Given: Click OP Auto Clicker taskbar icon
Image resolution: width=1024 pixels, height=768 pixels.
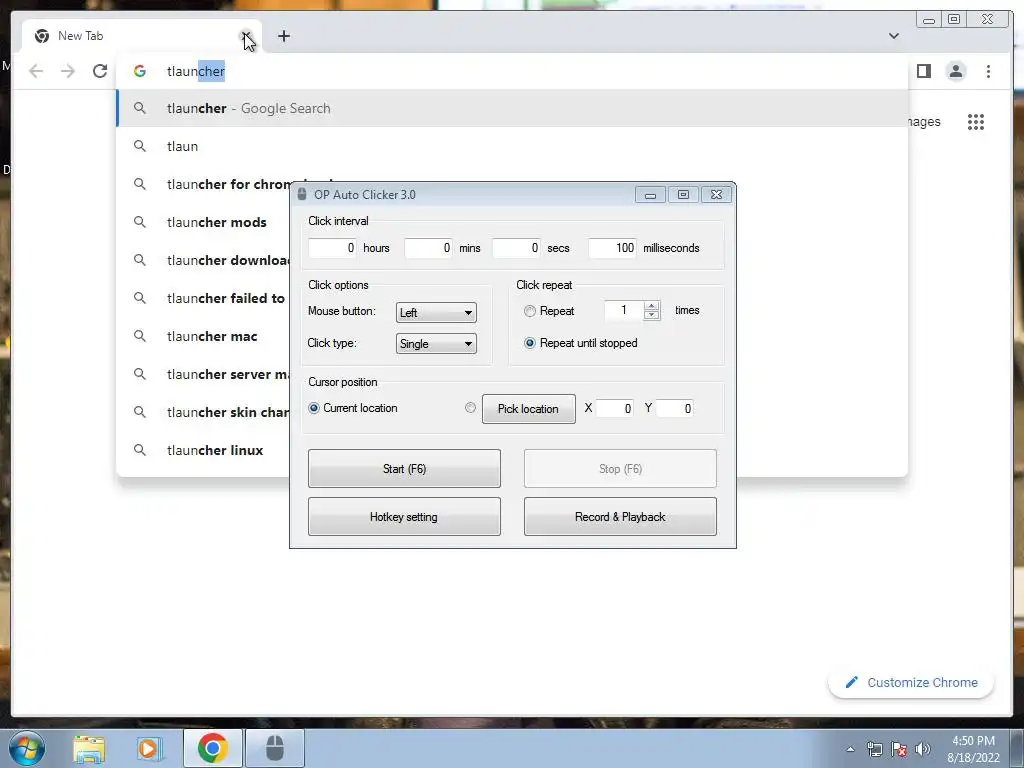Looking at the screenshot, I should [x=275, y=748].
